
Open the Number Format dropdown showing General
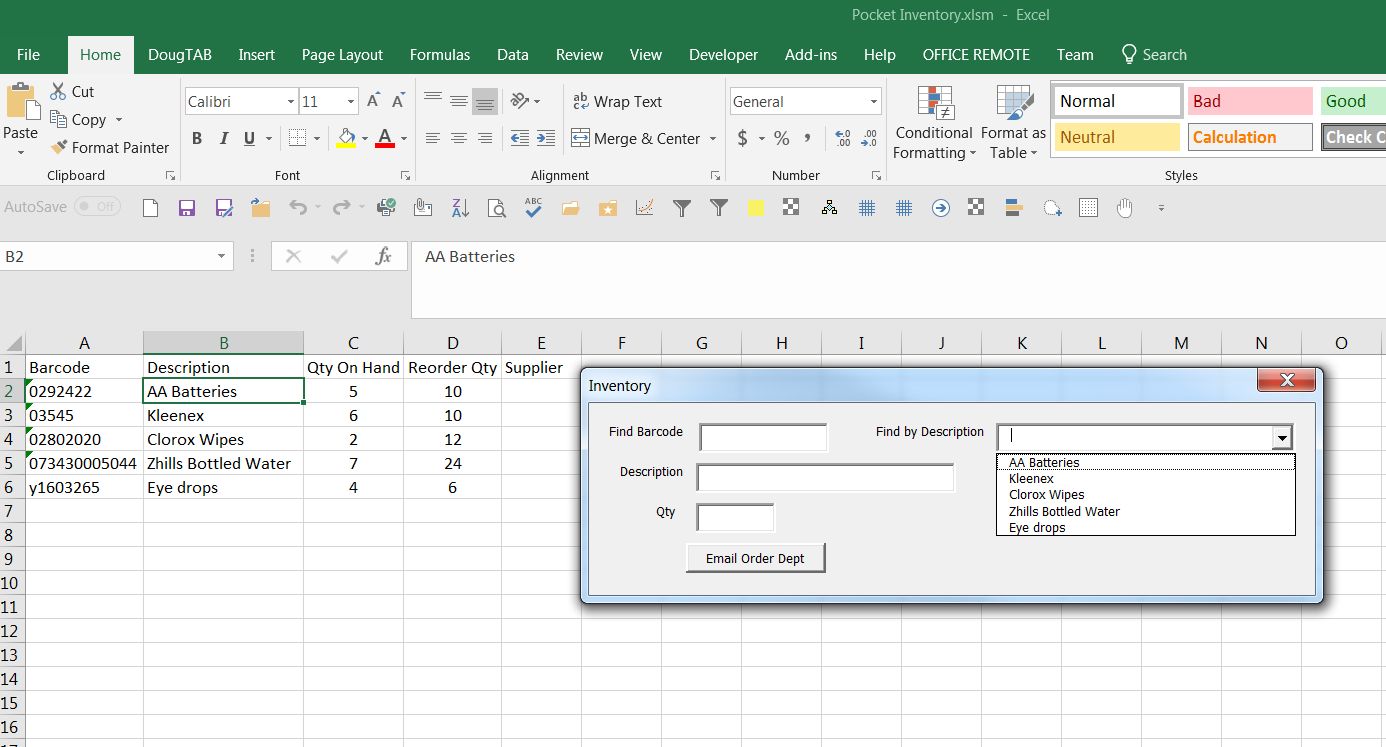(873, 101)
